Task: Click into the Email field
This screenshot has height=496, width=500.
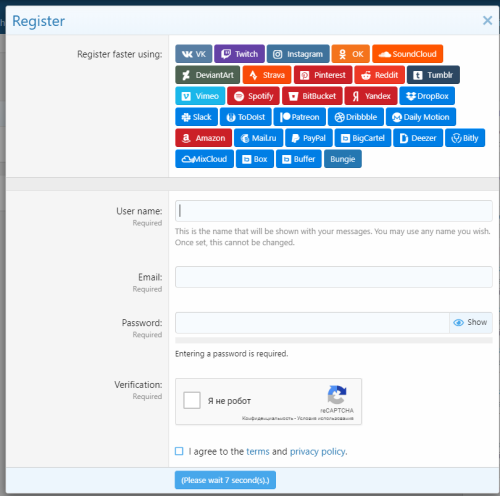Action: click(334, 277)
